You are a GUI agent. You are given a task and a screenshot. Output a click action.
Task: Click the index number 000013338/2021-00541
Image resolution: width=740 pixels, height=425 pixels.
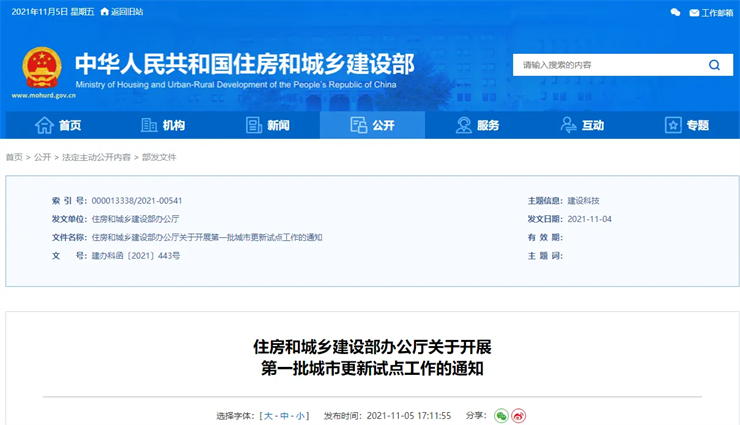(x=137, y=200)
